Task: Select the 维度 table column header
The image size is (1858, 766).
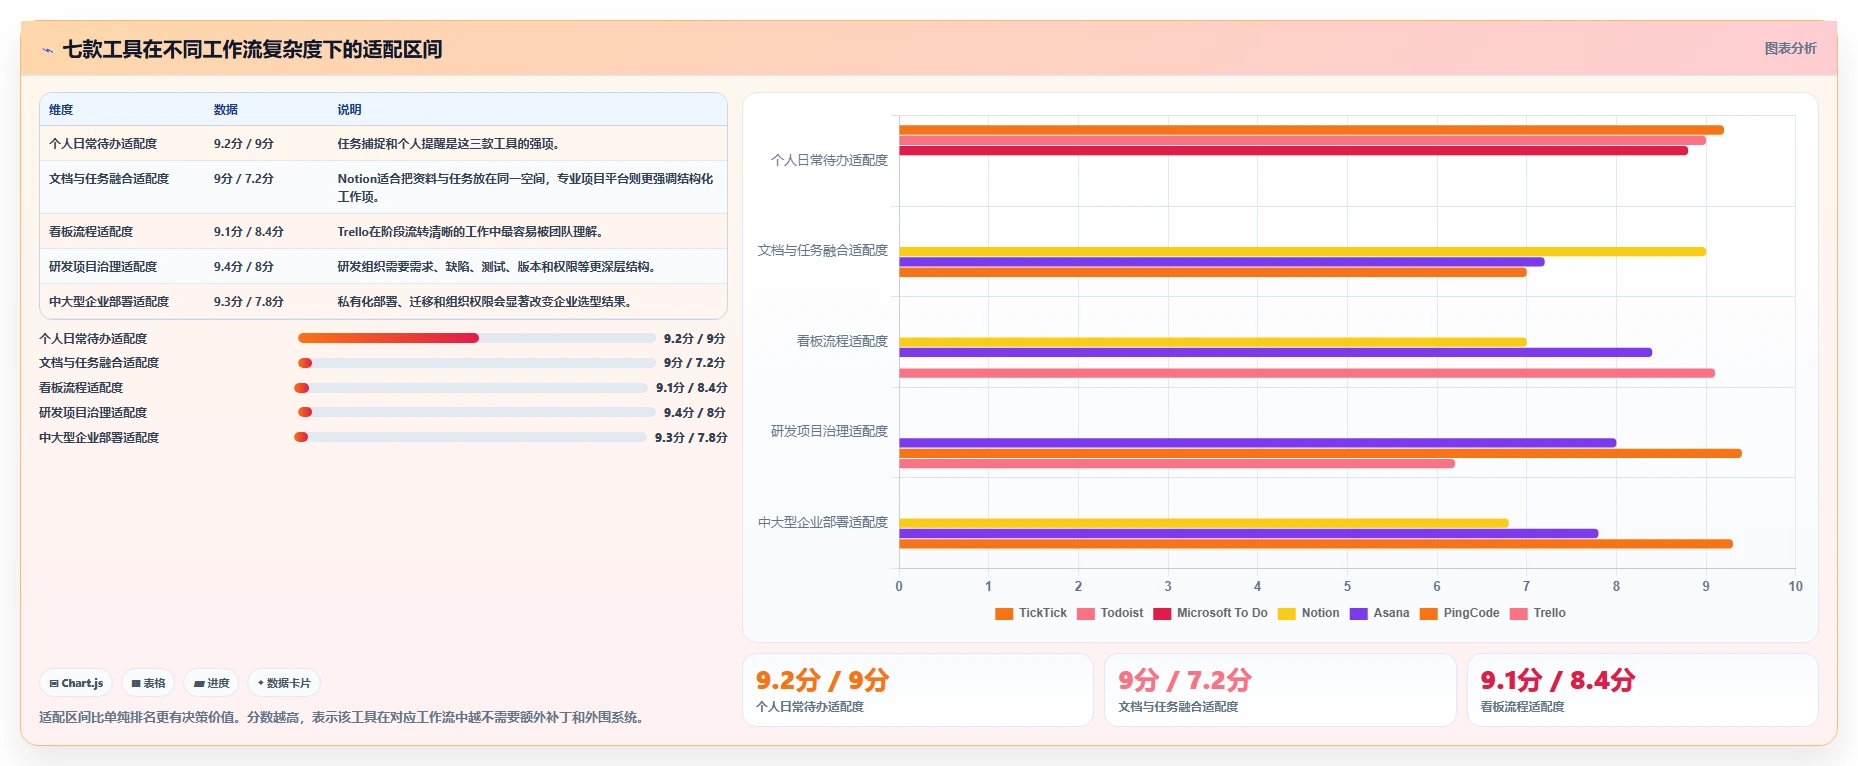Action: tap(61, 110)
